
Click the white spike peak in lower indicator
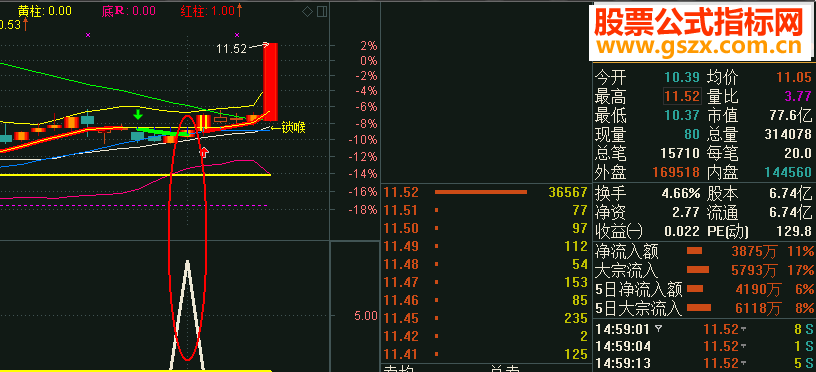tap(187, 263)
